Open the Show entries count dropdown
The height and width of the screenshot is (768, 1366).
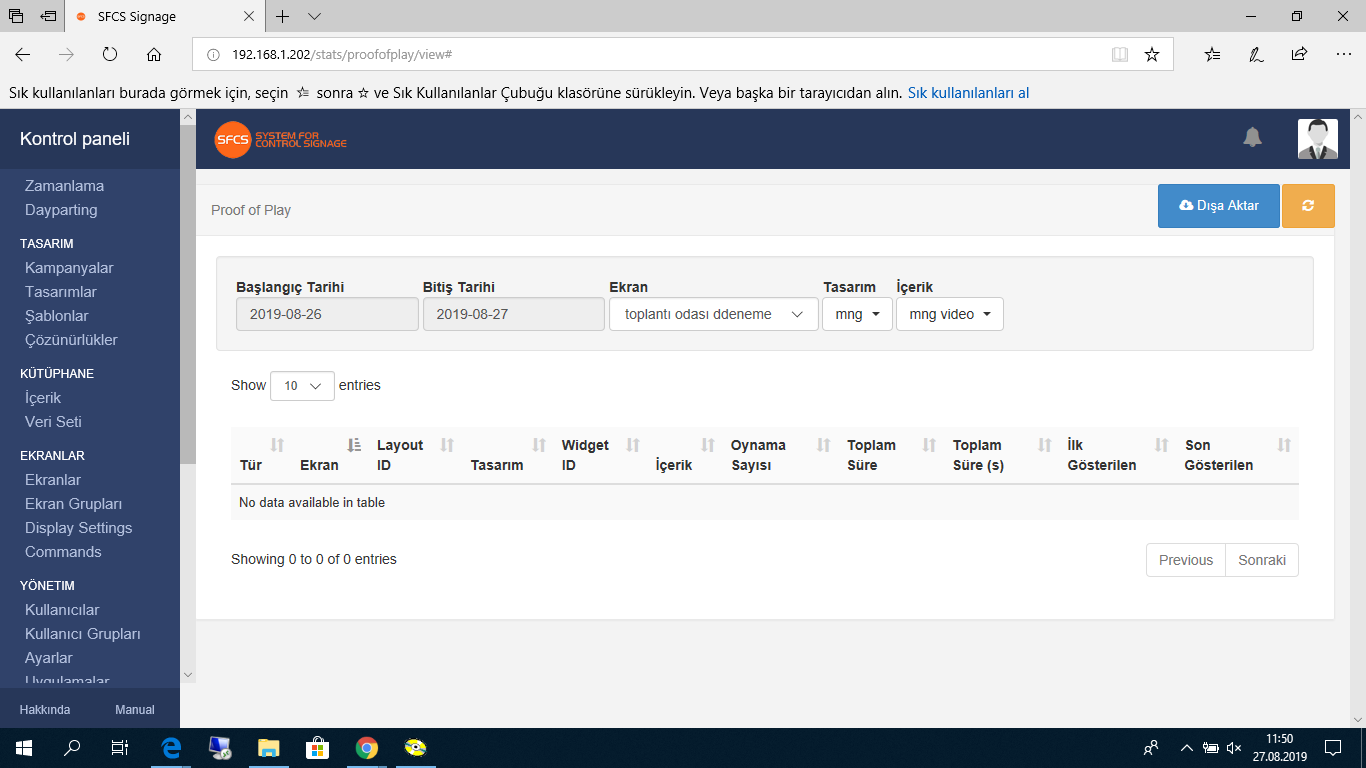[x=302, y=386]
